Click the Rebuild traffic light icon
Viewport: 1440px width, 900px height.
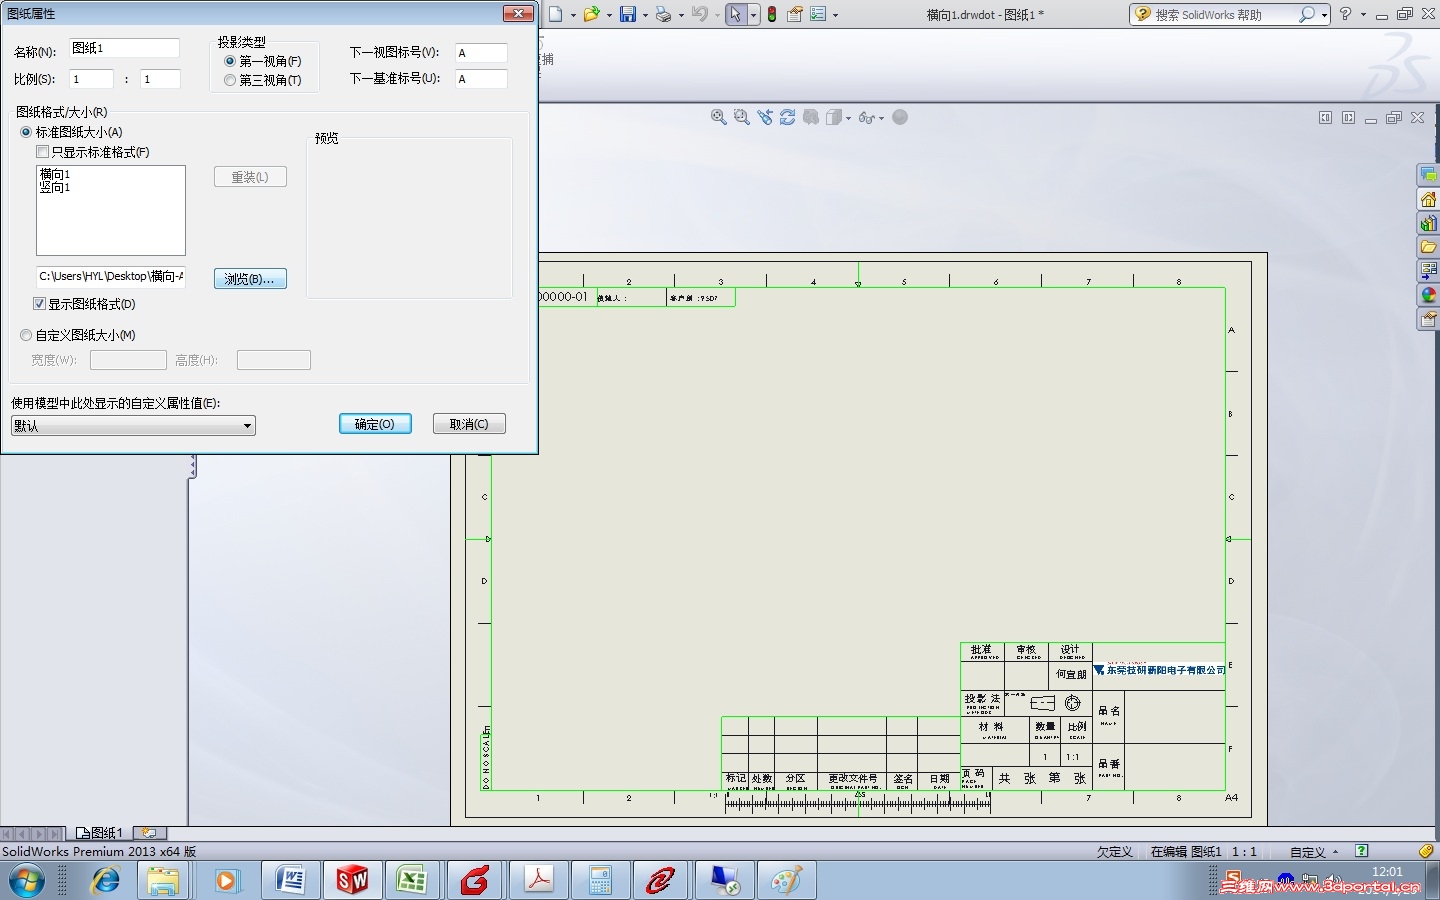(772, 14)
